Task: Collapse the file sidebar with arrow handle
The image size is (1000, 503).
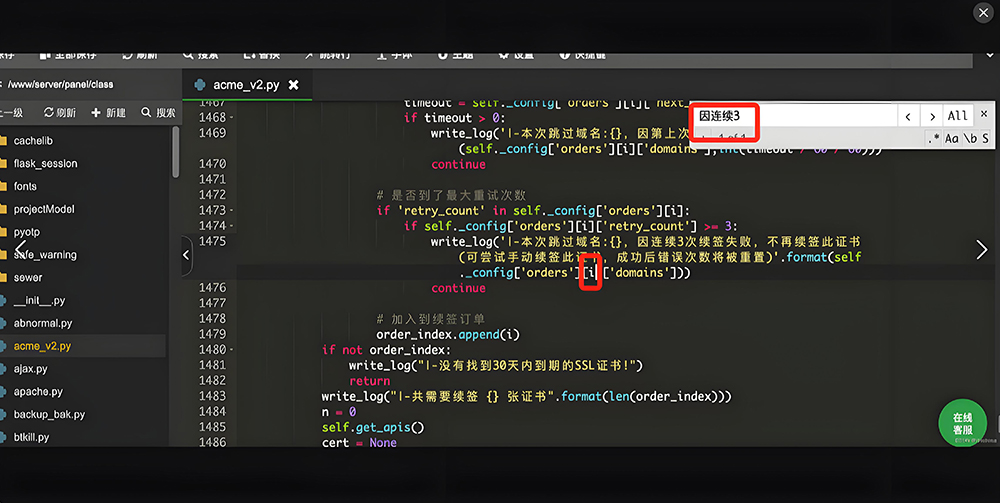Action: pos(186,256)
